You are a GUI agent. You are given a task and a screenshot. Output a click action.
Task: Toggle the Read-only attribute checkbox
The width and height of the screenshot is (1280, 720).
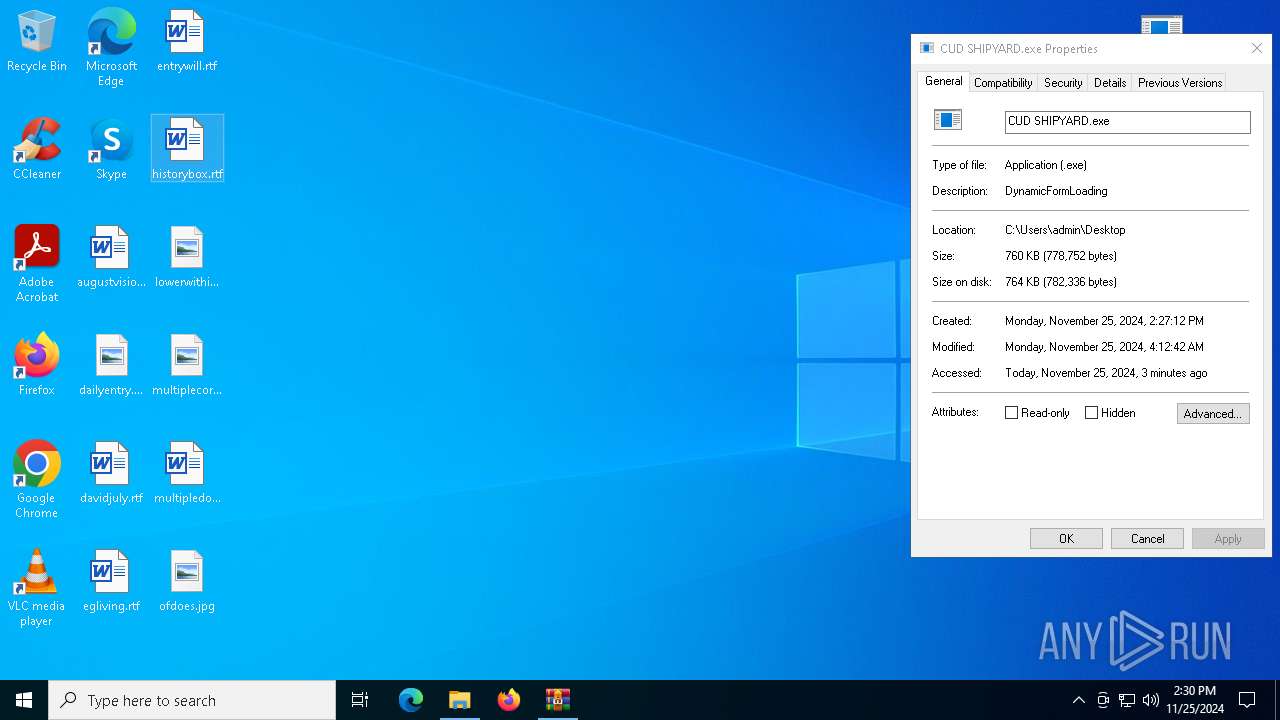(1011, 412)
